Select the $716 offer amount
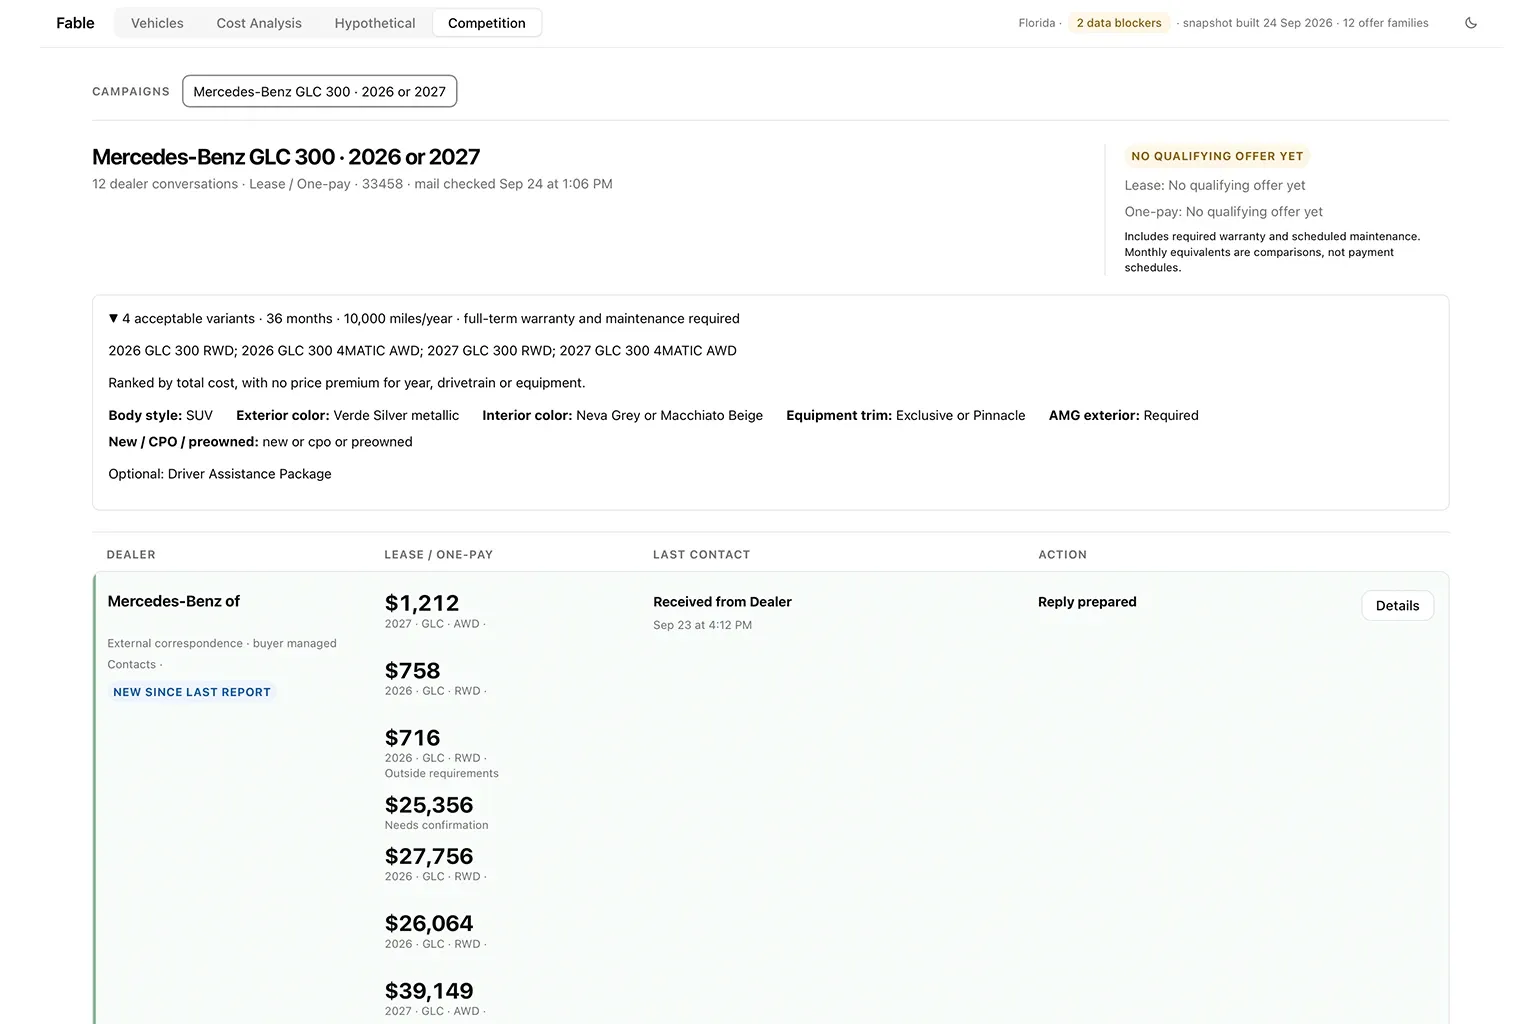Screen dimensions: 1536x1024 point(413,737)
